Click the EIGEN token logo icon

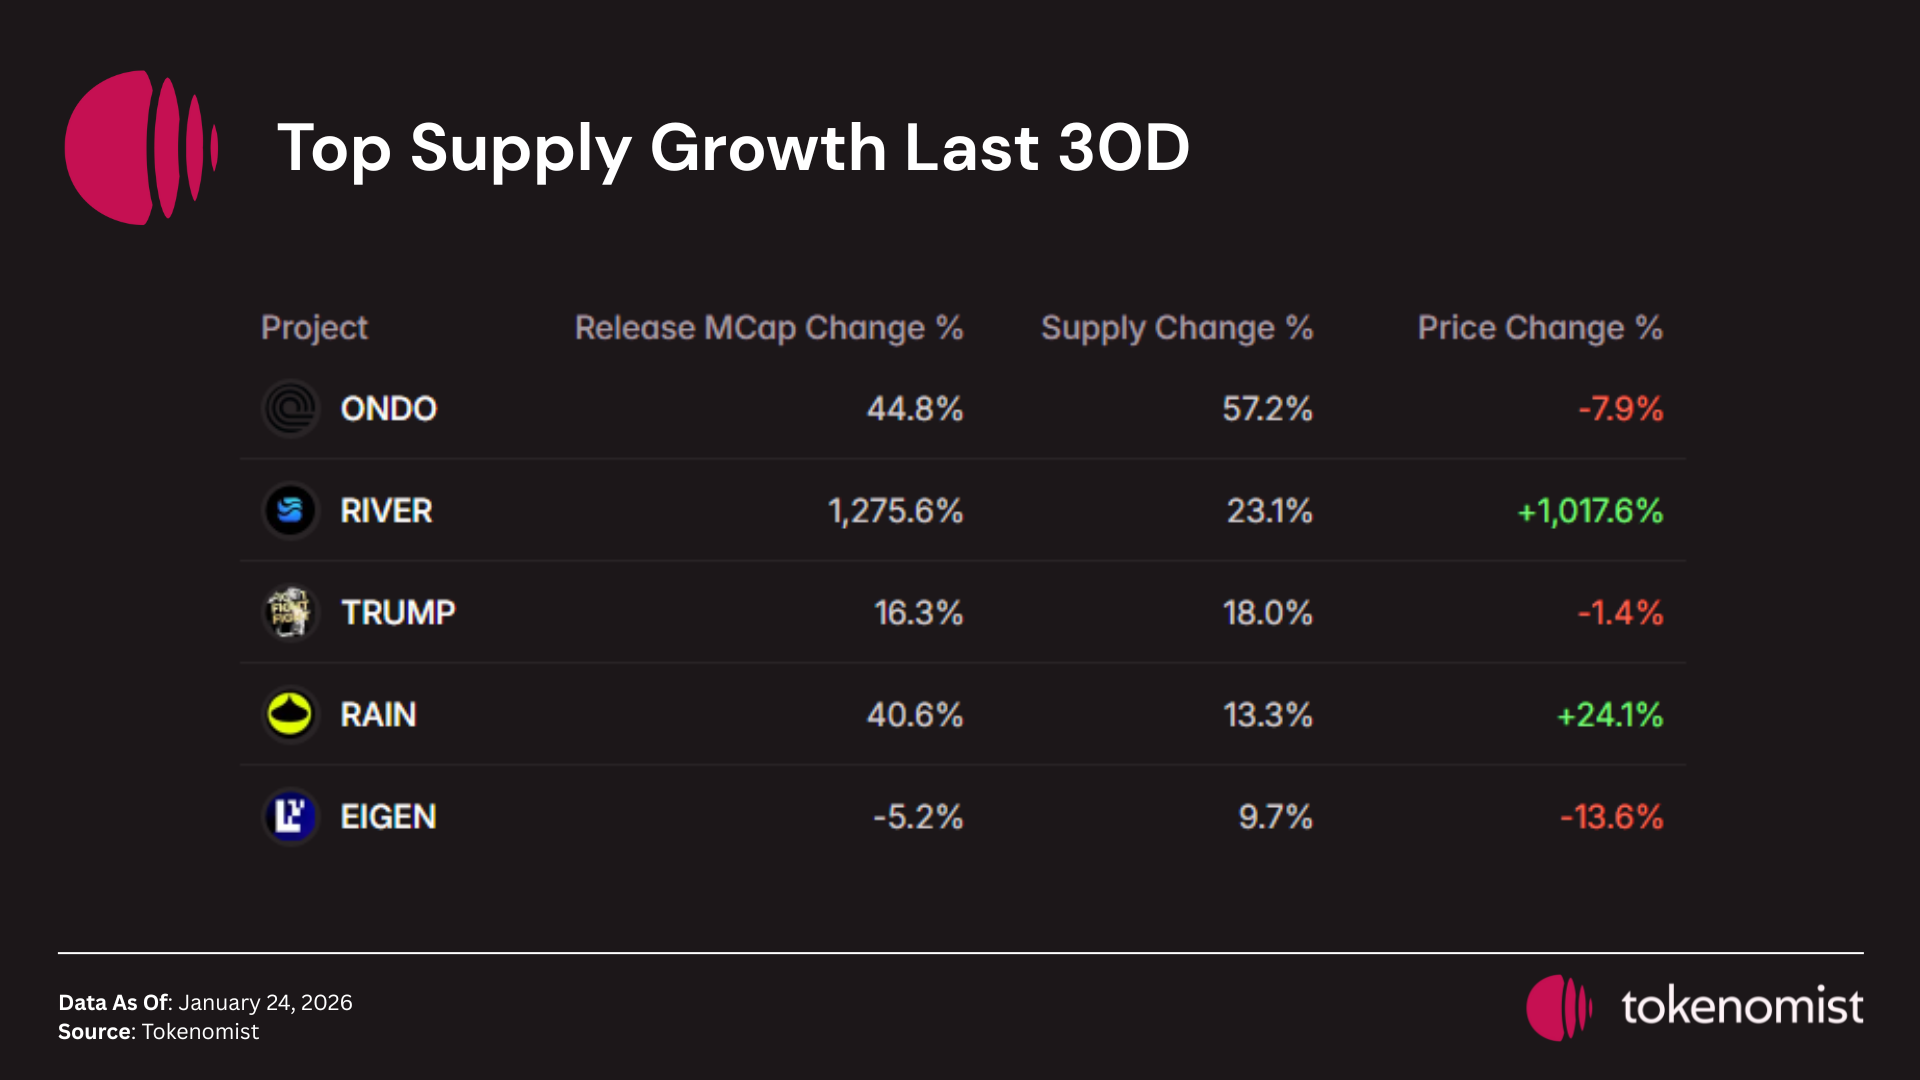(290, 816)
